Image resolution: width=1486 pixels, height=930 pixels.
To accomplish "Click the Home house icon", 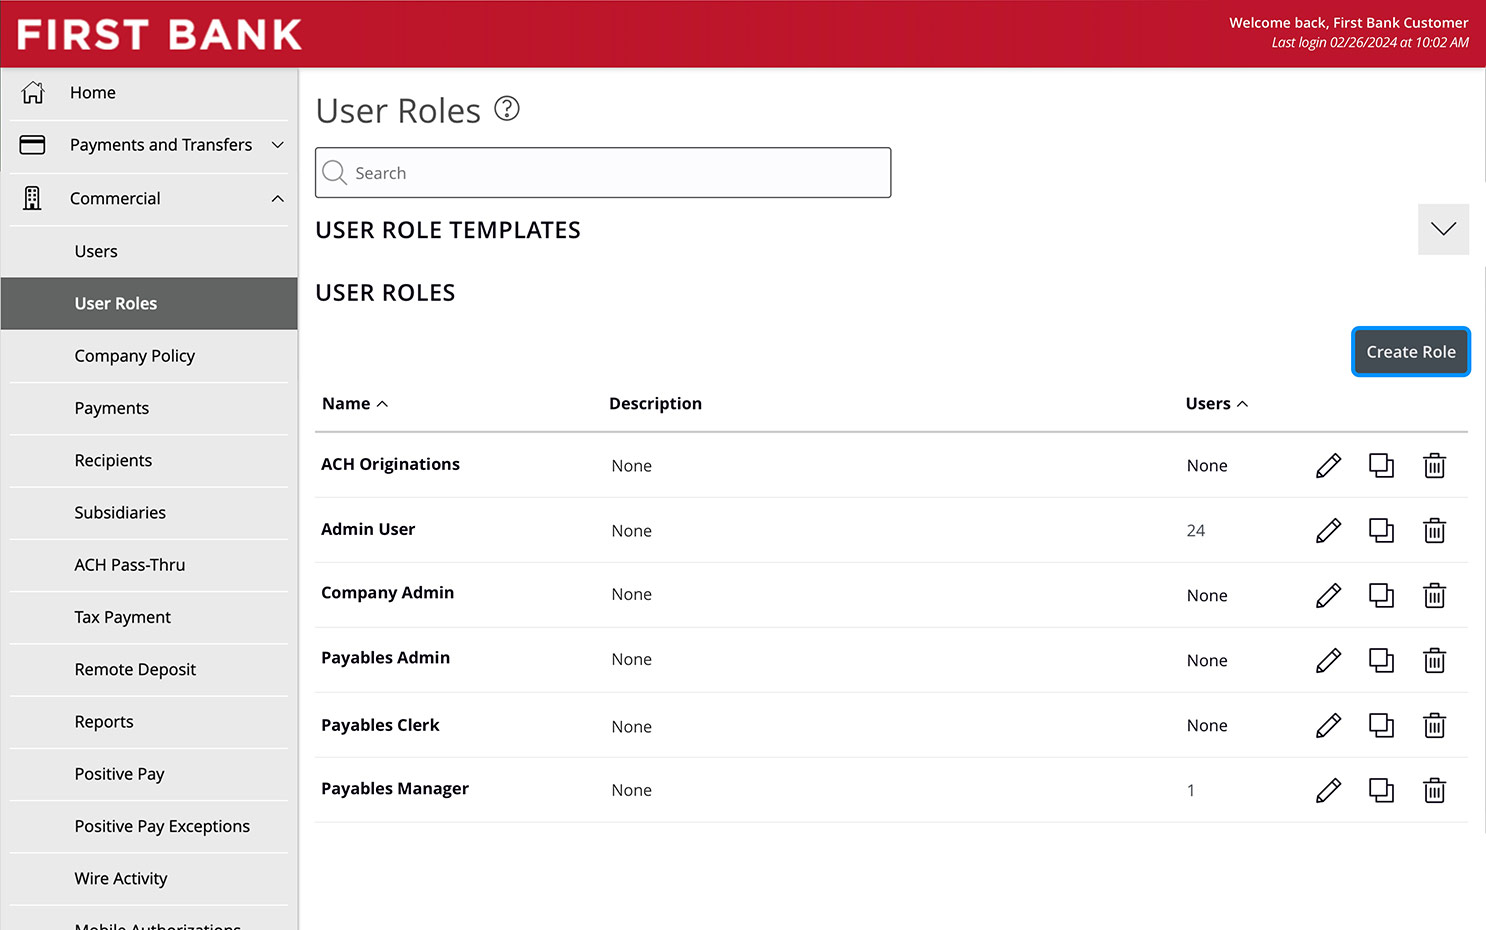I will pos(33,93).
